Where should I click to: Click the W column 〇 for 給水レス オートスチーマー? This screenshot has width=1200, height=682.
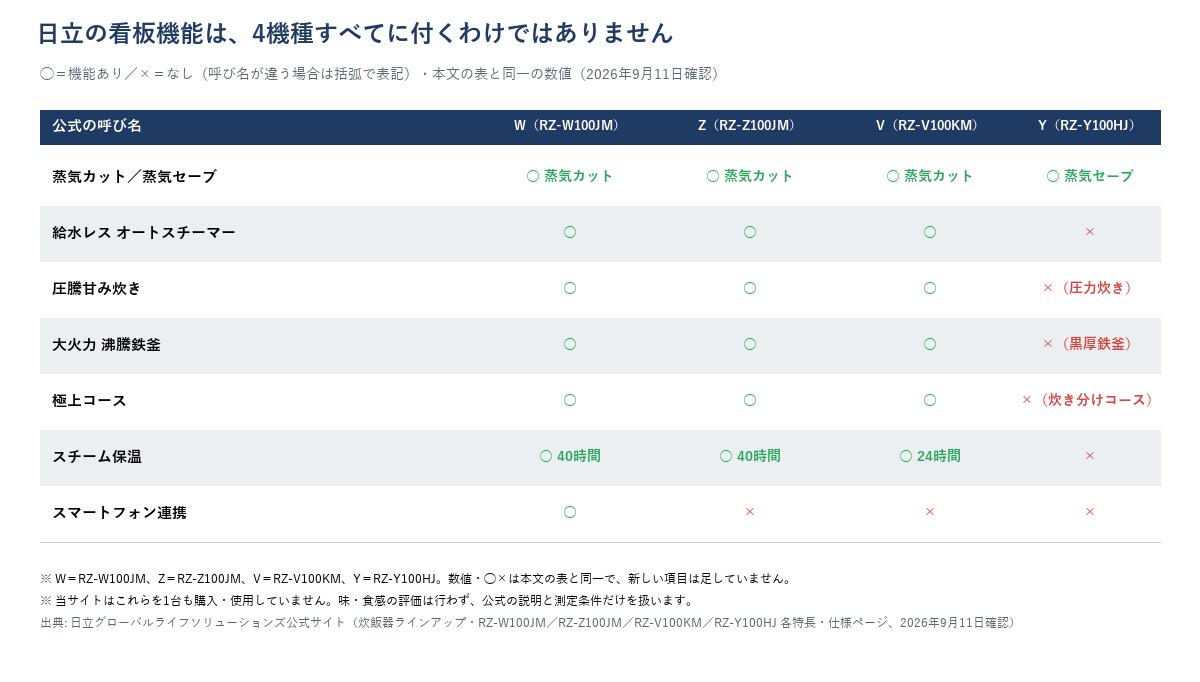(570, 232)
